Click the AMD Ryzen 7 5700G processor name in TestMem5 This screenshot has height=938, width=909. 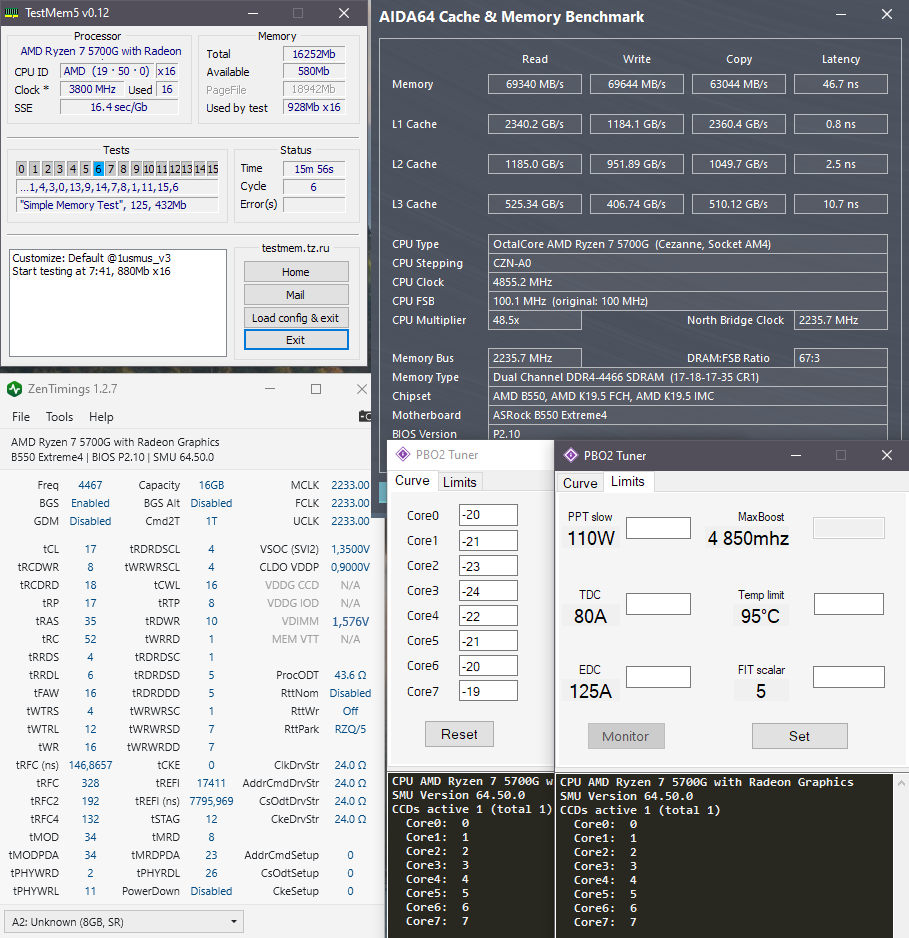click(101, 51)
